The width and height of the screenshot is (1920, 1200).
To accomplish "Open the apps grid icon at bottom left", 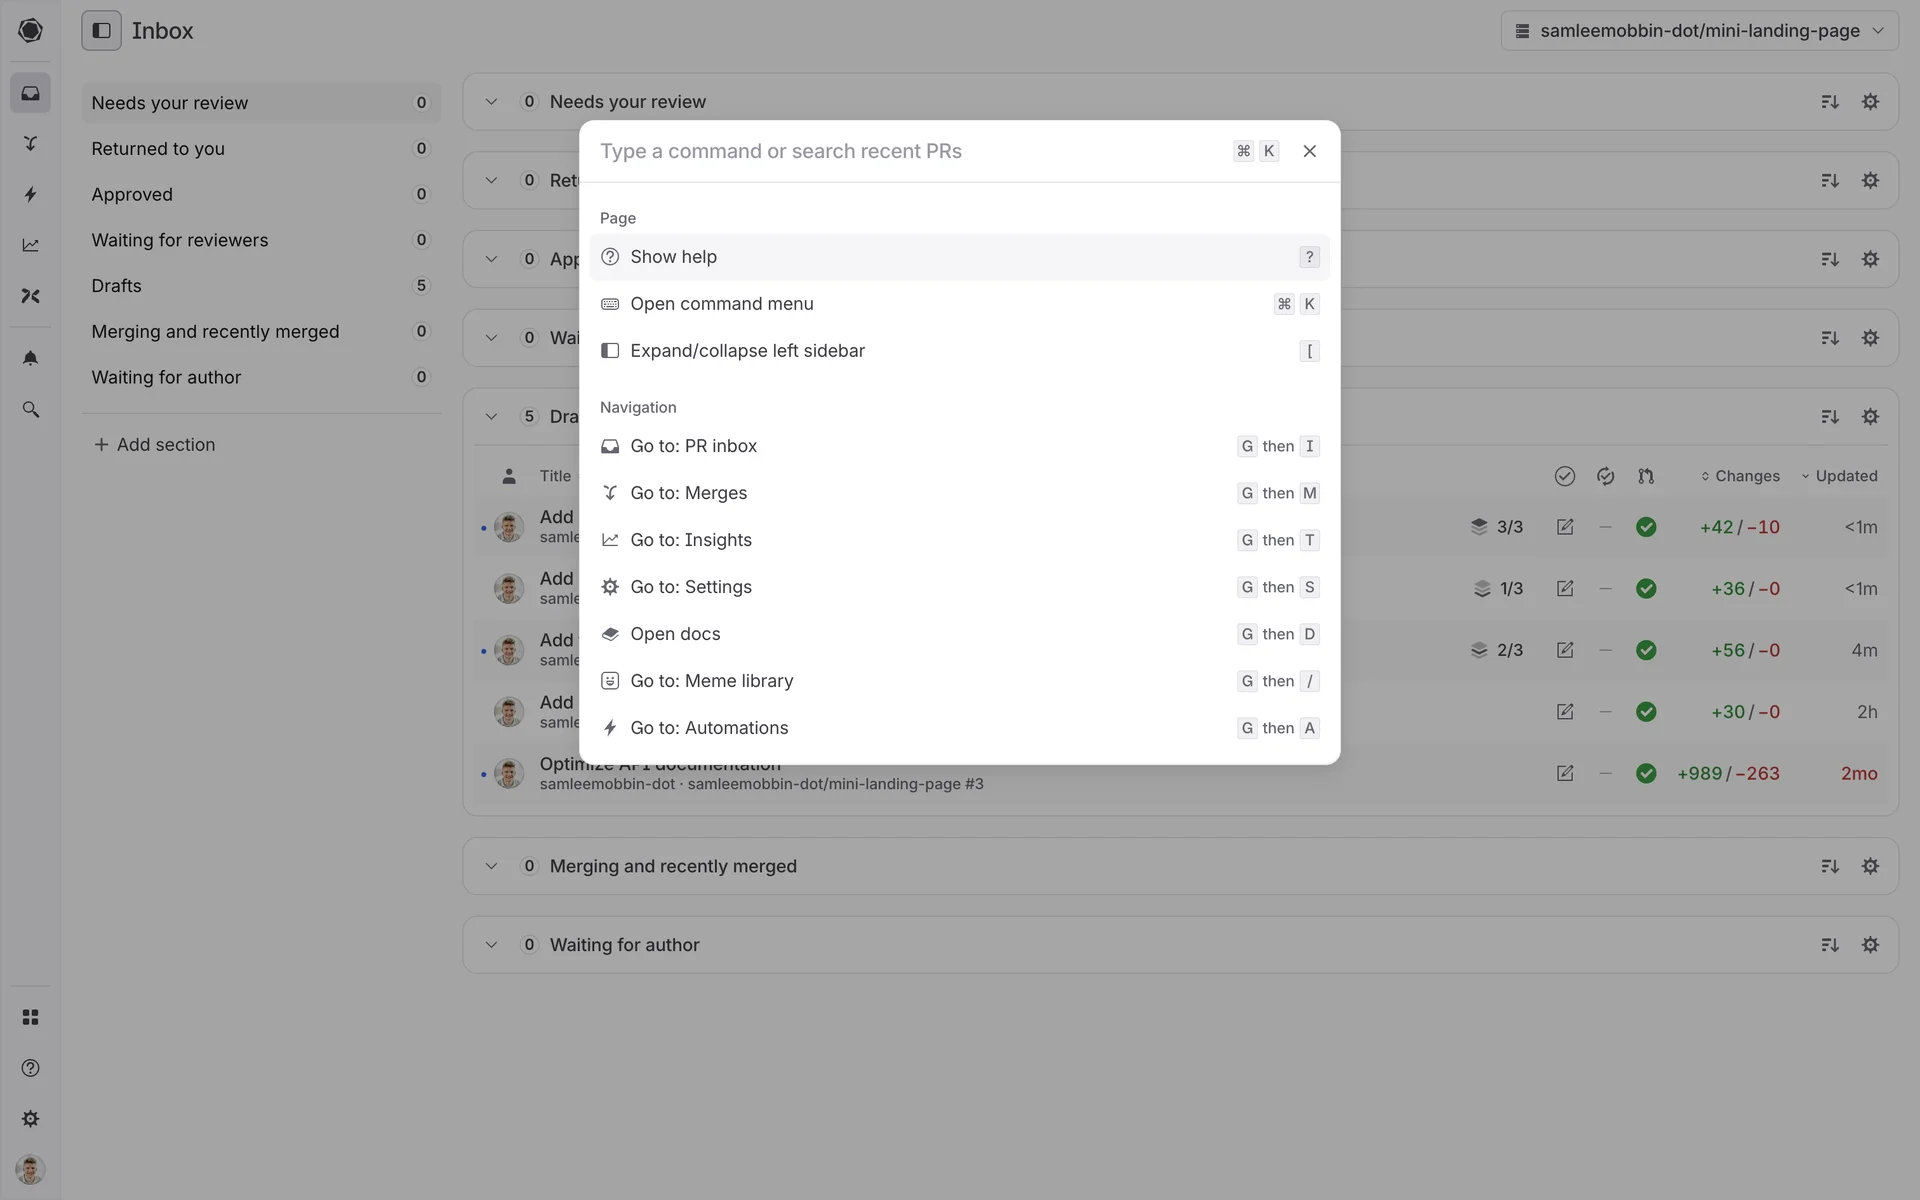I will (x=30, y=1017).
